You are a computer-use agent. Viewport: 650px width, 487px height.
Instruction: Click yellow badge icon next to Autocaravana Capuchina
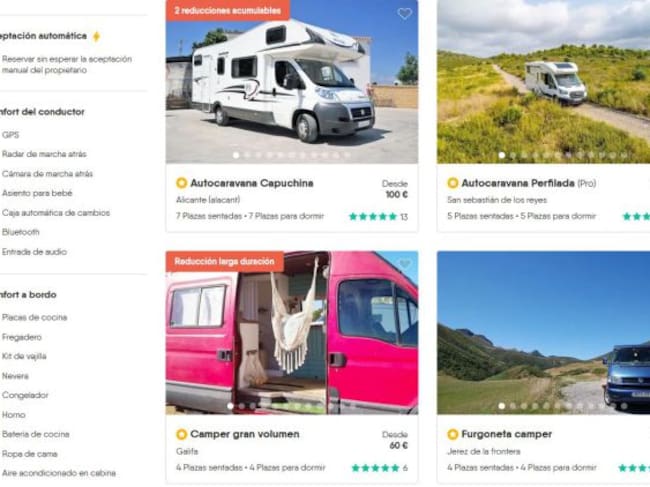coord(181,183)
